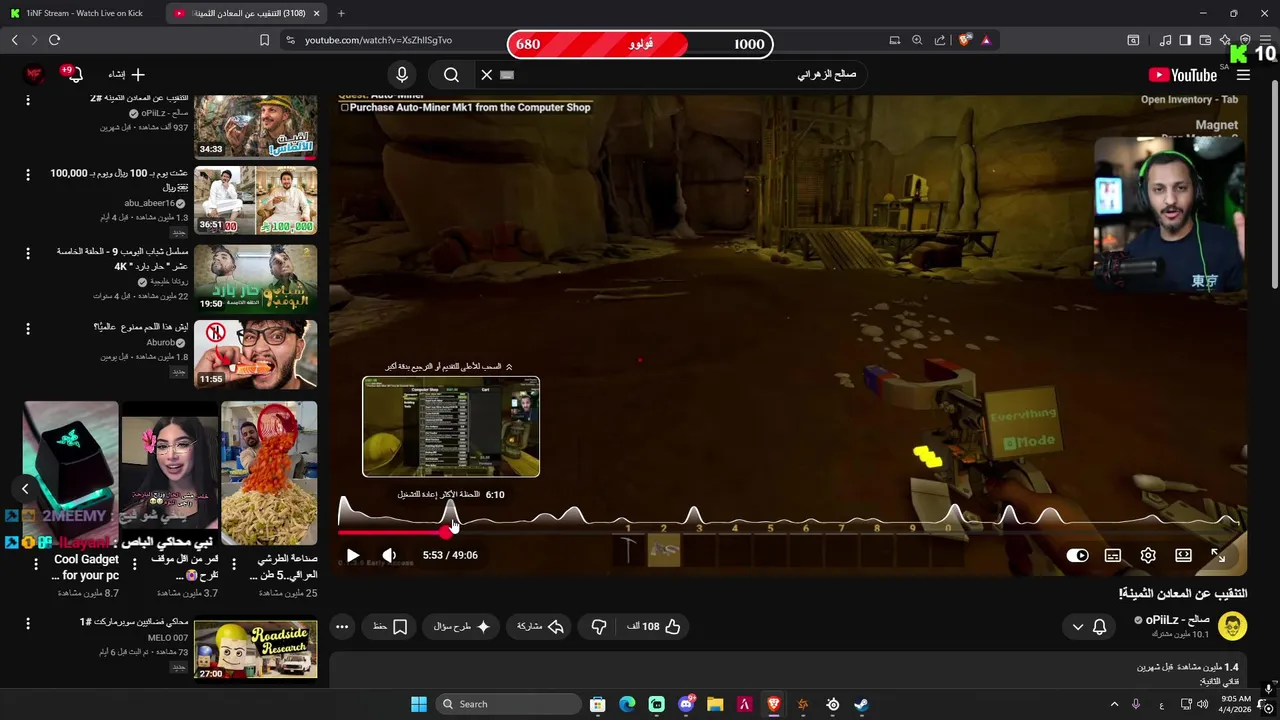Show hidden tray icons chevron
This screenshot has height=720, width=1280.
coord(1114,704)
